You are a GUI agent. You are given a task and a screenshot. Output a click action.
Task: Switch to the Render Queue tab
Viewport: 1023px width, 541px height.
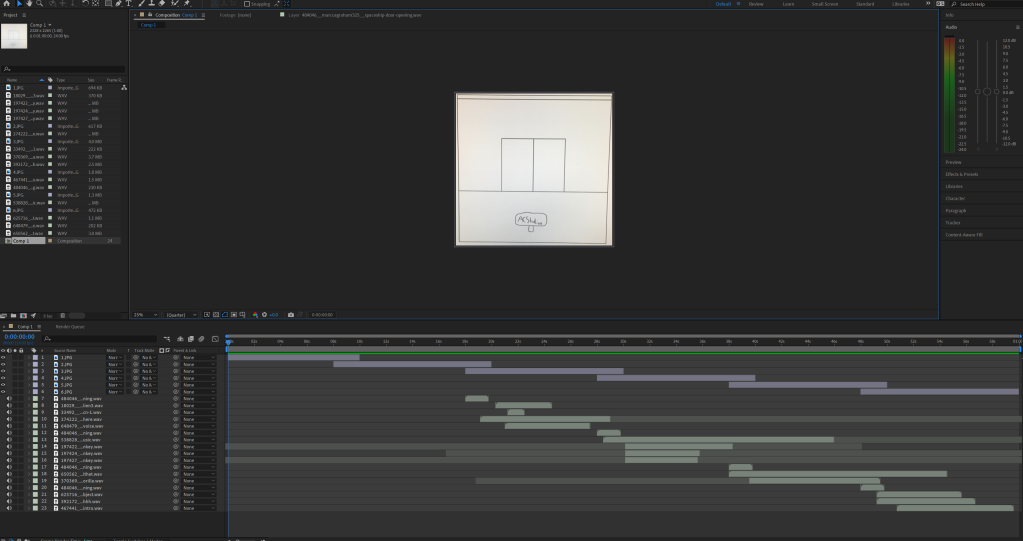point(70,327)
